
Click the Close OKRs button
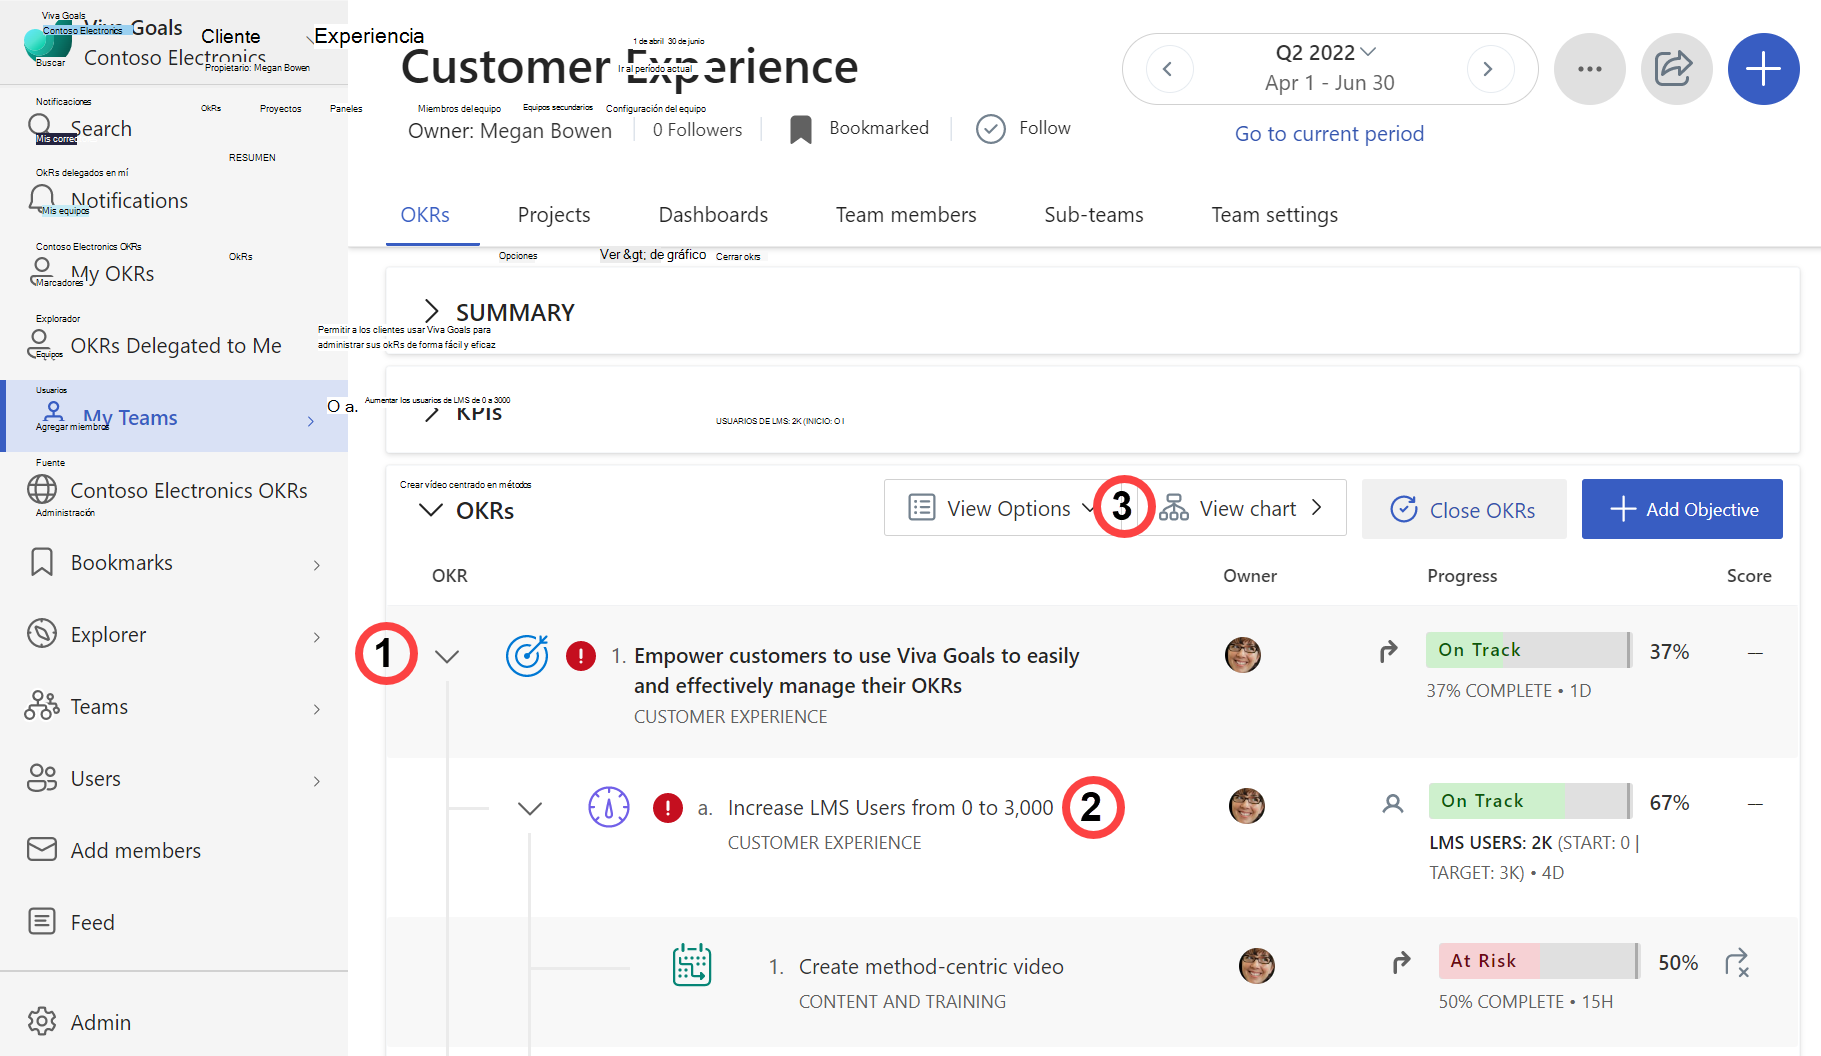[x=1464, y=509]
